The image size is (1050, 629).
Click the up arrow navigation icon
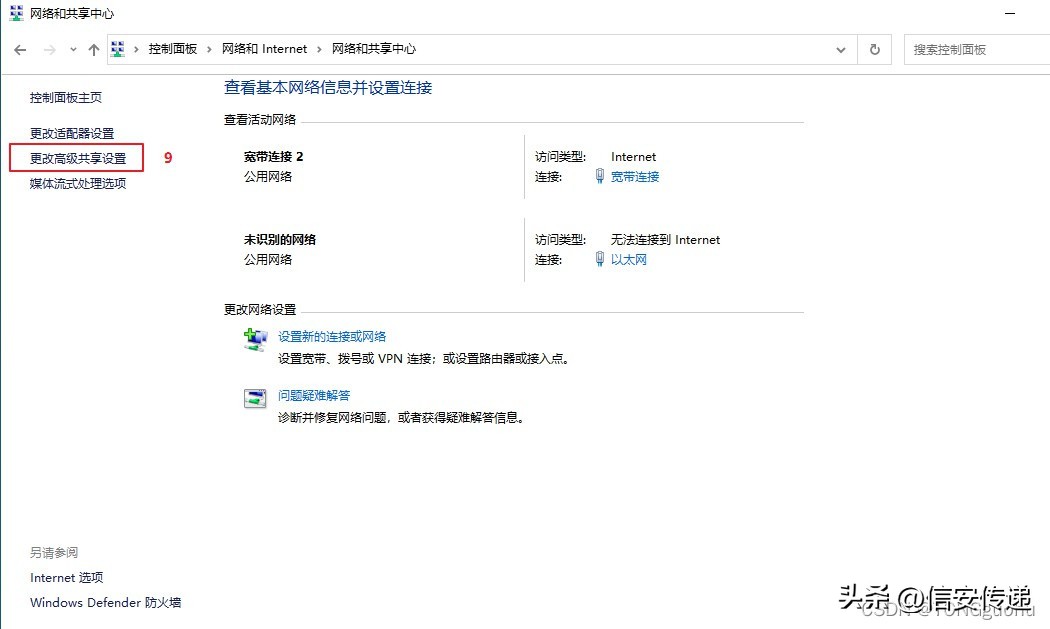[x=93, y=48]
